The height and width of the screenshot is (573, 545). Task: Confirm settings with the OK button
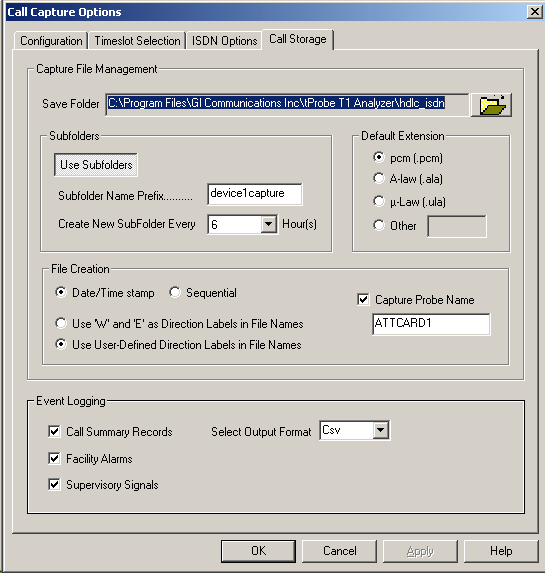(258, 551)
